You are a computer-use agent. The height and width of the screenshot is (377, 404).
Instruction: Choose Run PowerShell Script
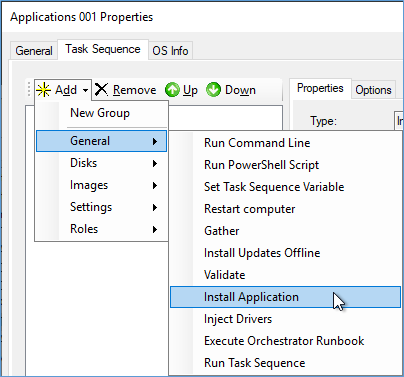click(x=285, y=165)
